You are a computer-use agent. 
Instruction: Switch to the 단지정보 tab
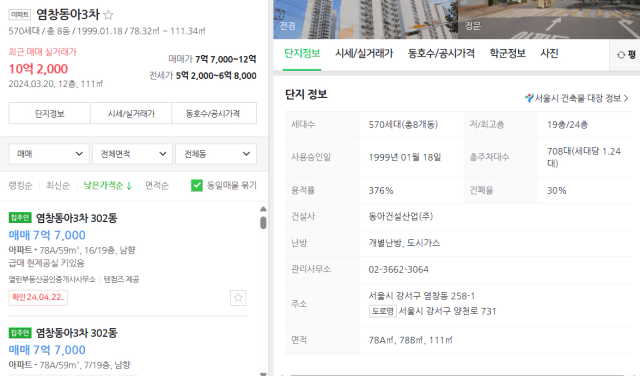pyautogui.click(x=302, y=53)
